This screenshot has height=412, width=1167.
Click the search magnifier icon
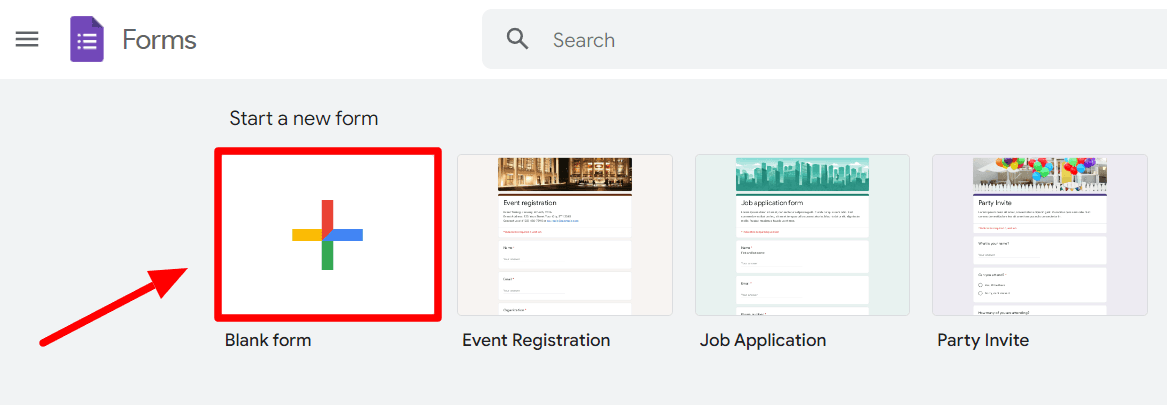click(517, 39)
